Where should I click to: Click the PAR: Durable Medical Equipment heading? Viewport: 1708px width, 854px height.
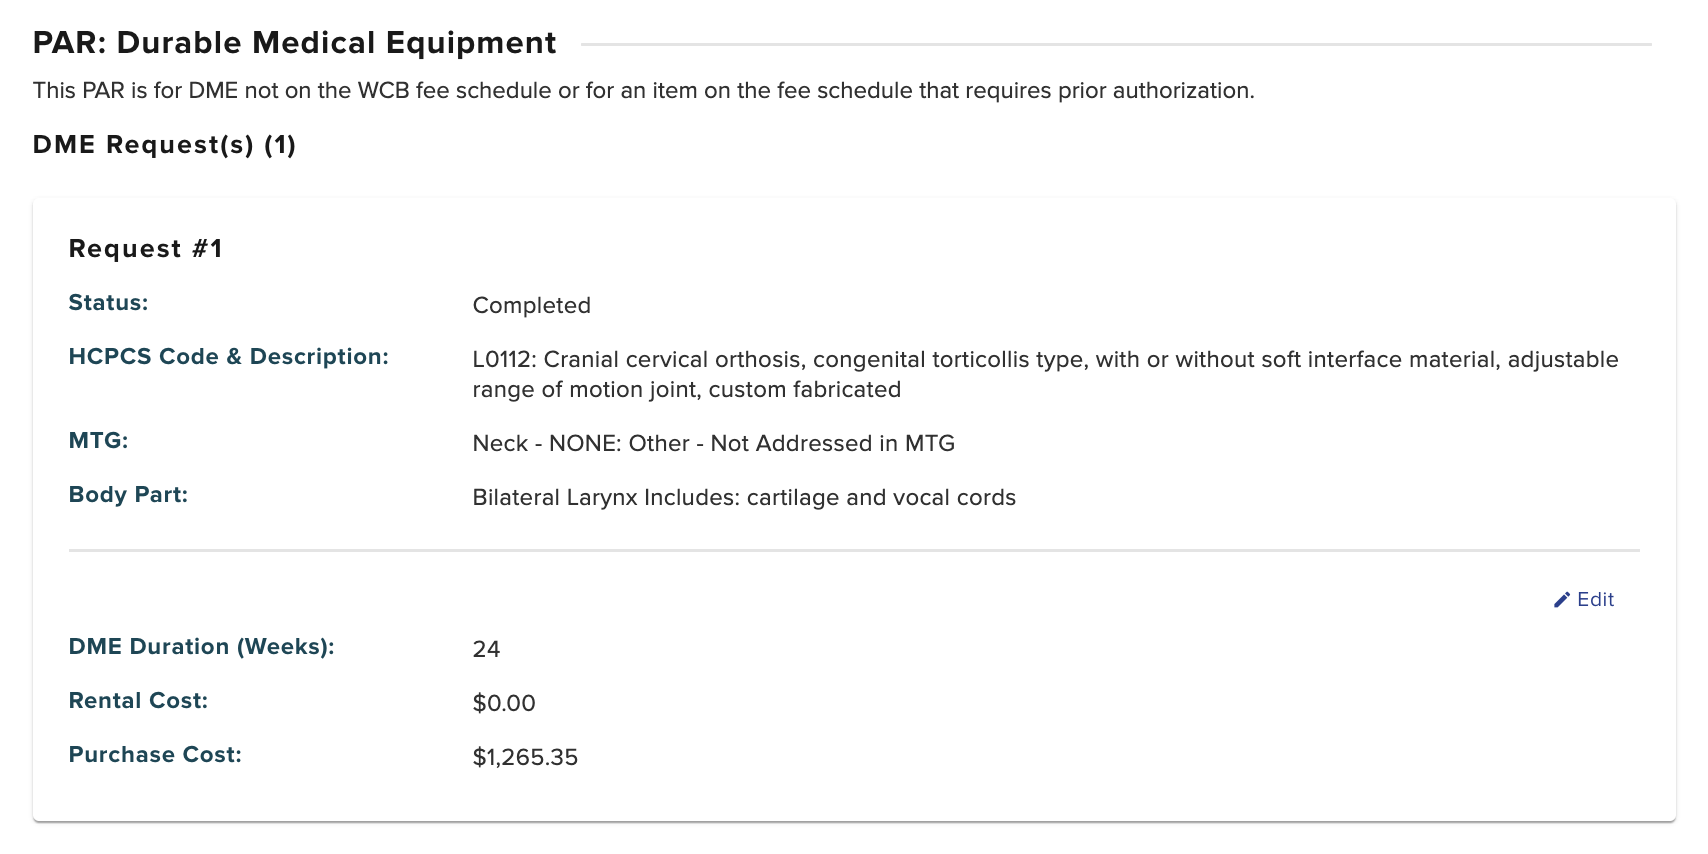coord(294,43)
